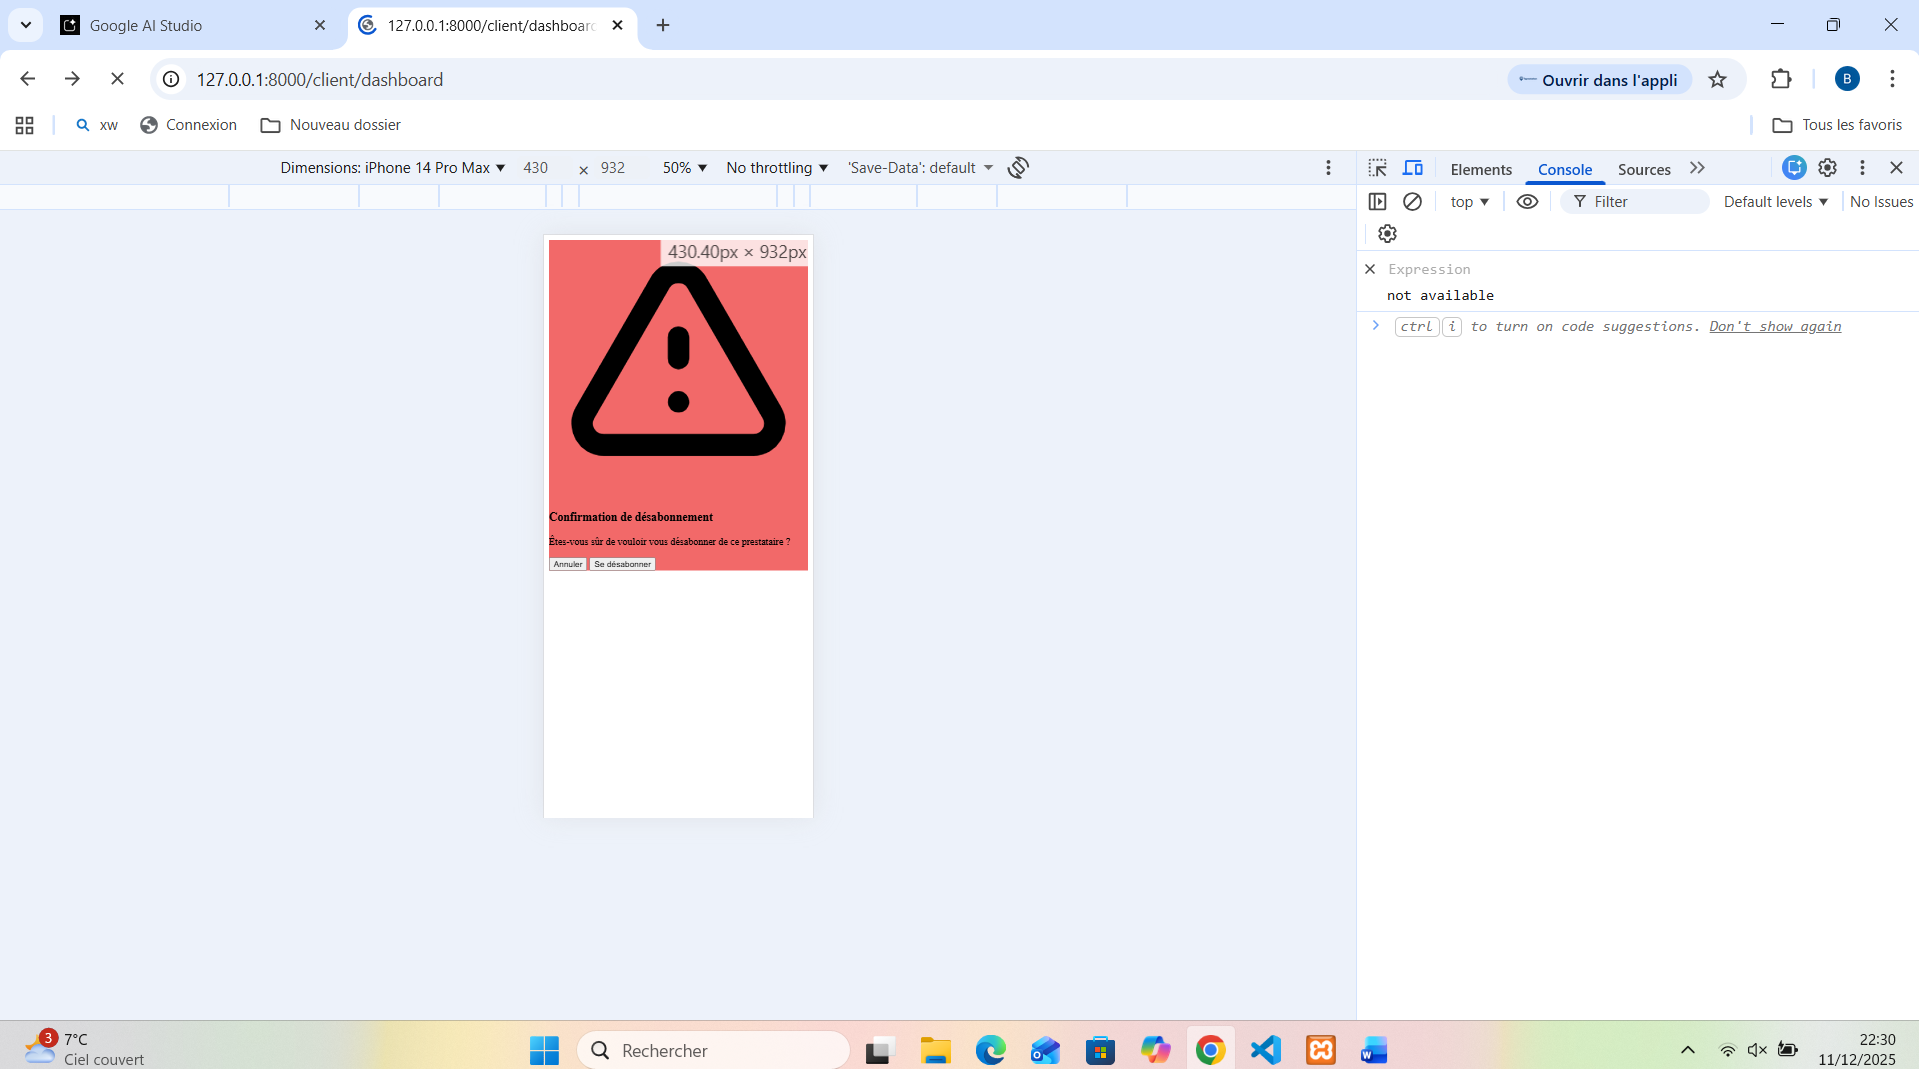Click the rotate device icon
1919x1069 pixels.
coord(1018,168)
